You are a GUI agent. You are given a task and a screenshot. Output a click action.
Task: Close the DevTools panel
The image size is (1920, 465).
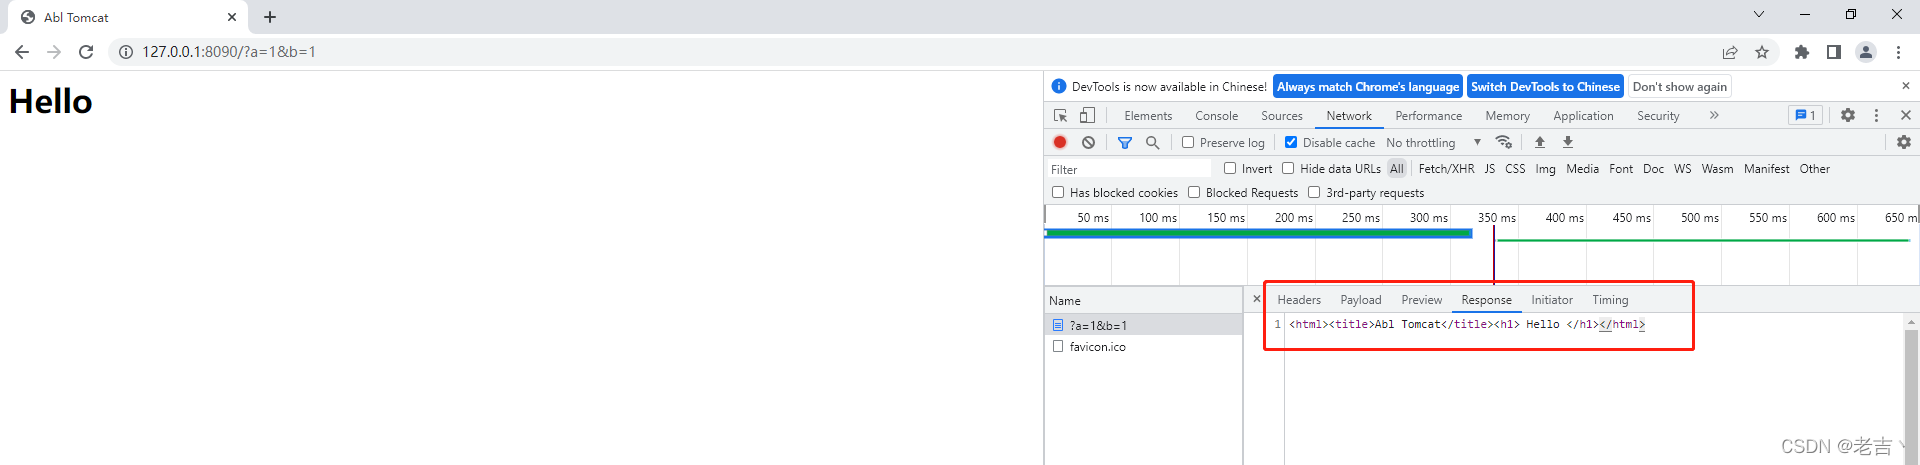pyautogui.click(x=1906, y=116)
